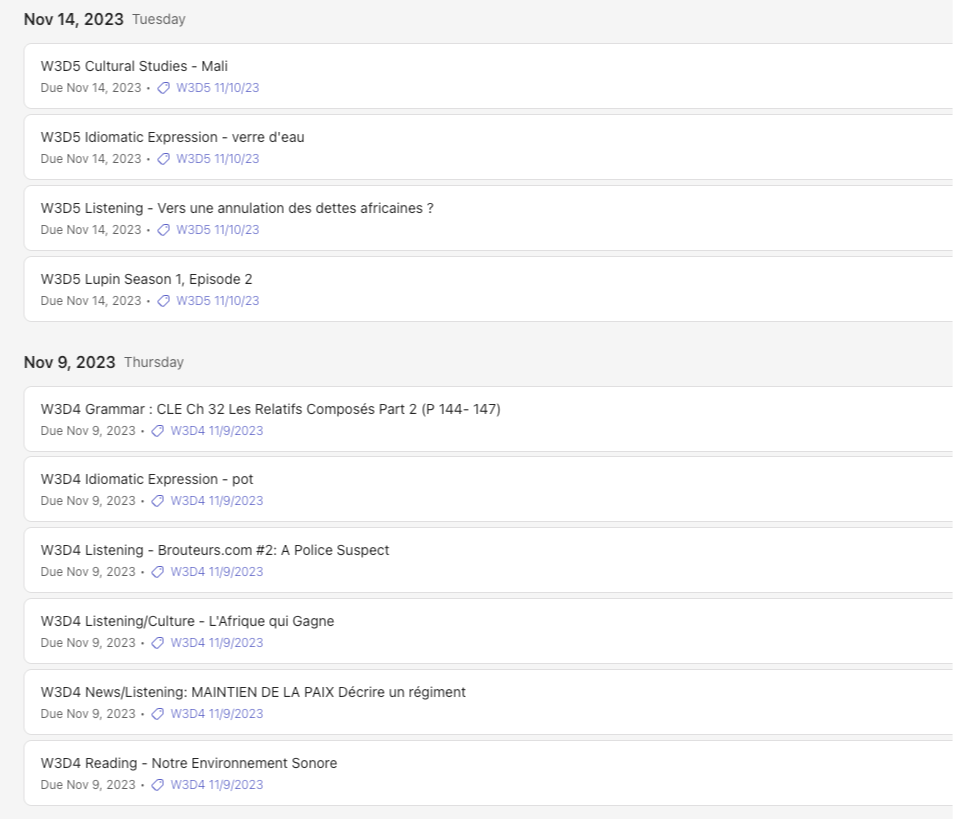
Task: Click Due Nov 14, 2023 under Lupin Season 1
Action: (91, 301)
